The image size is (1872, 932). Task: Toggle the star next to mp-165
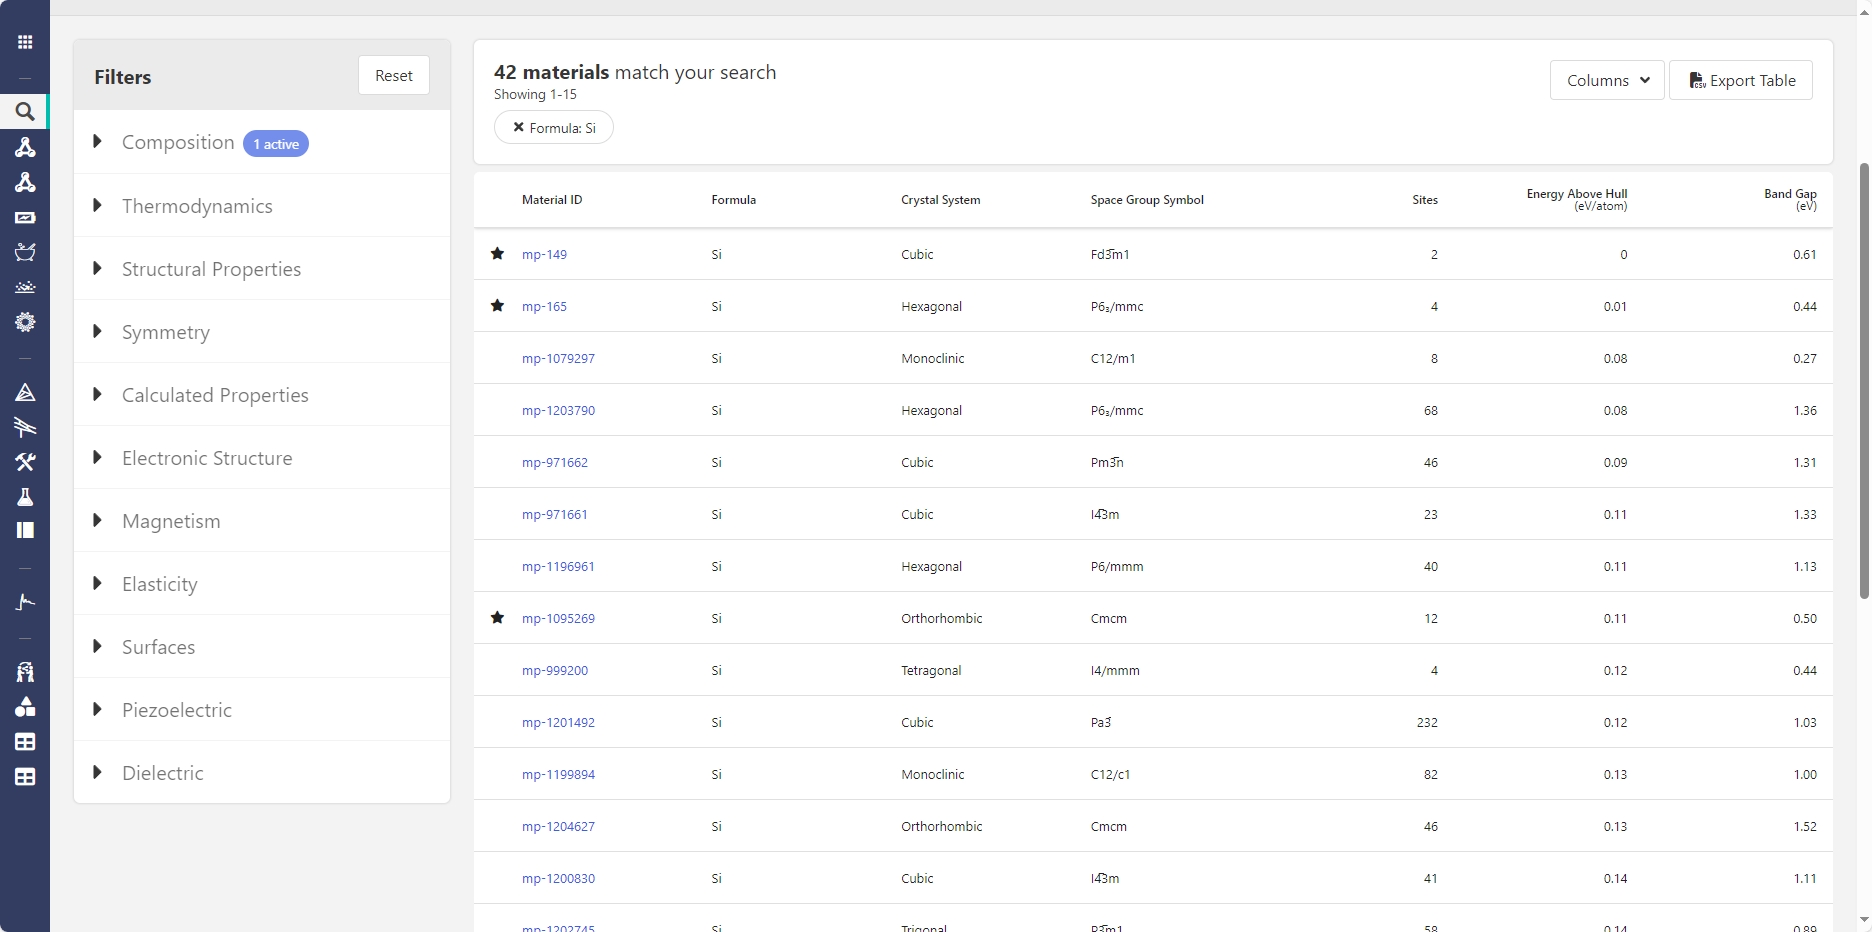(x=497, y=306)
